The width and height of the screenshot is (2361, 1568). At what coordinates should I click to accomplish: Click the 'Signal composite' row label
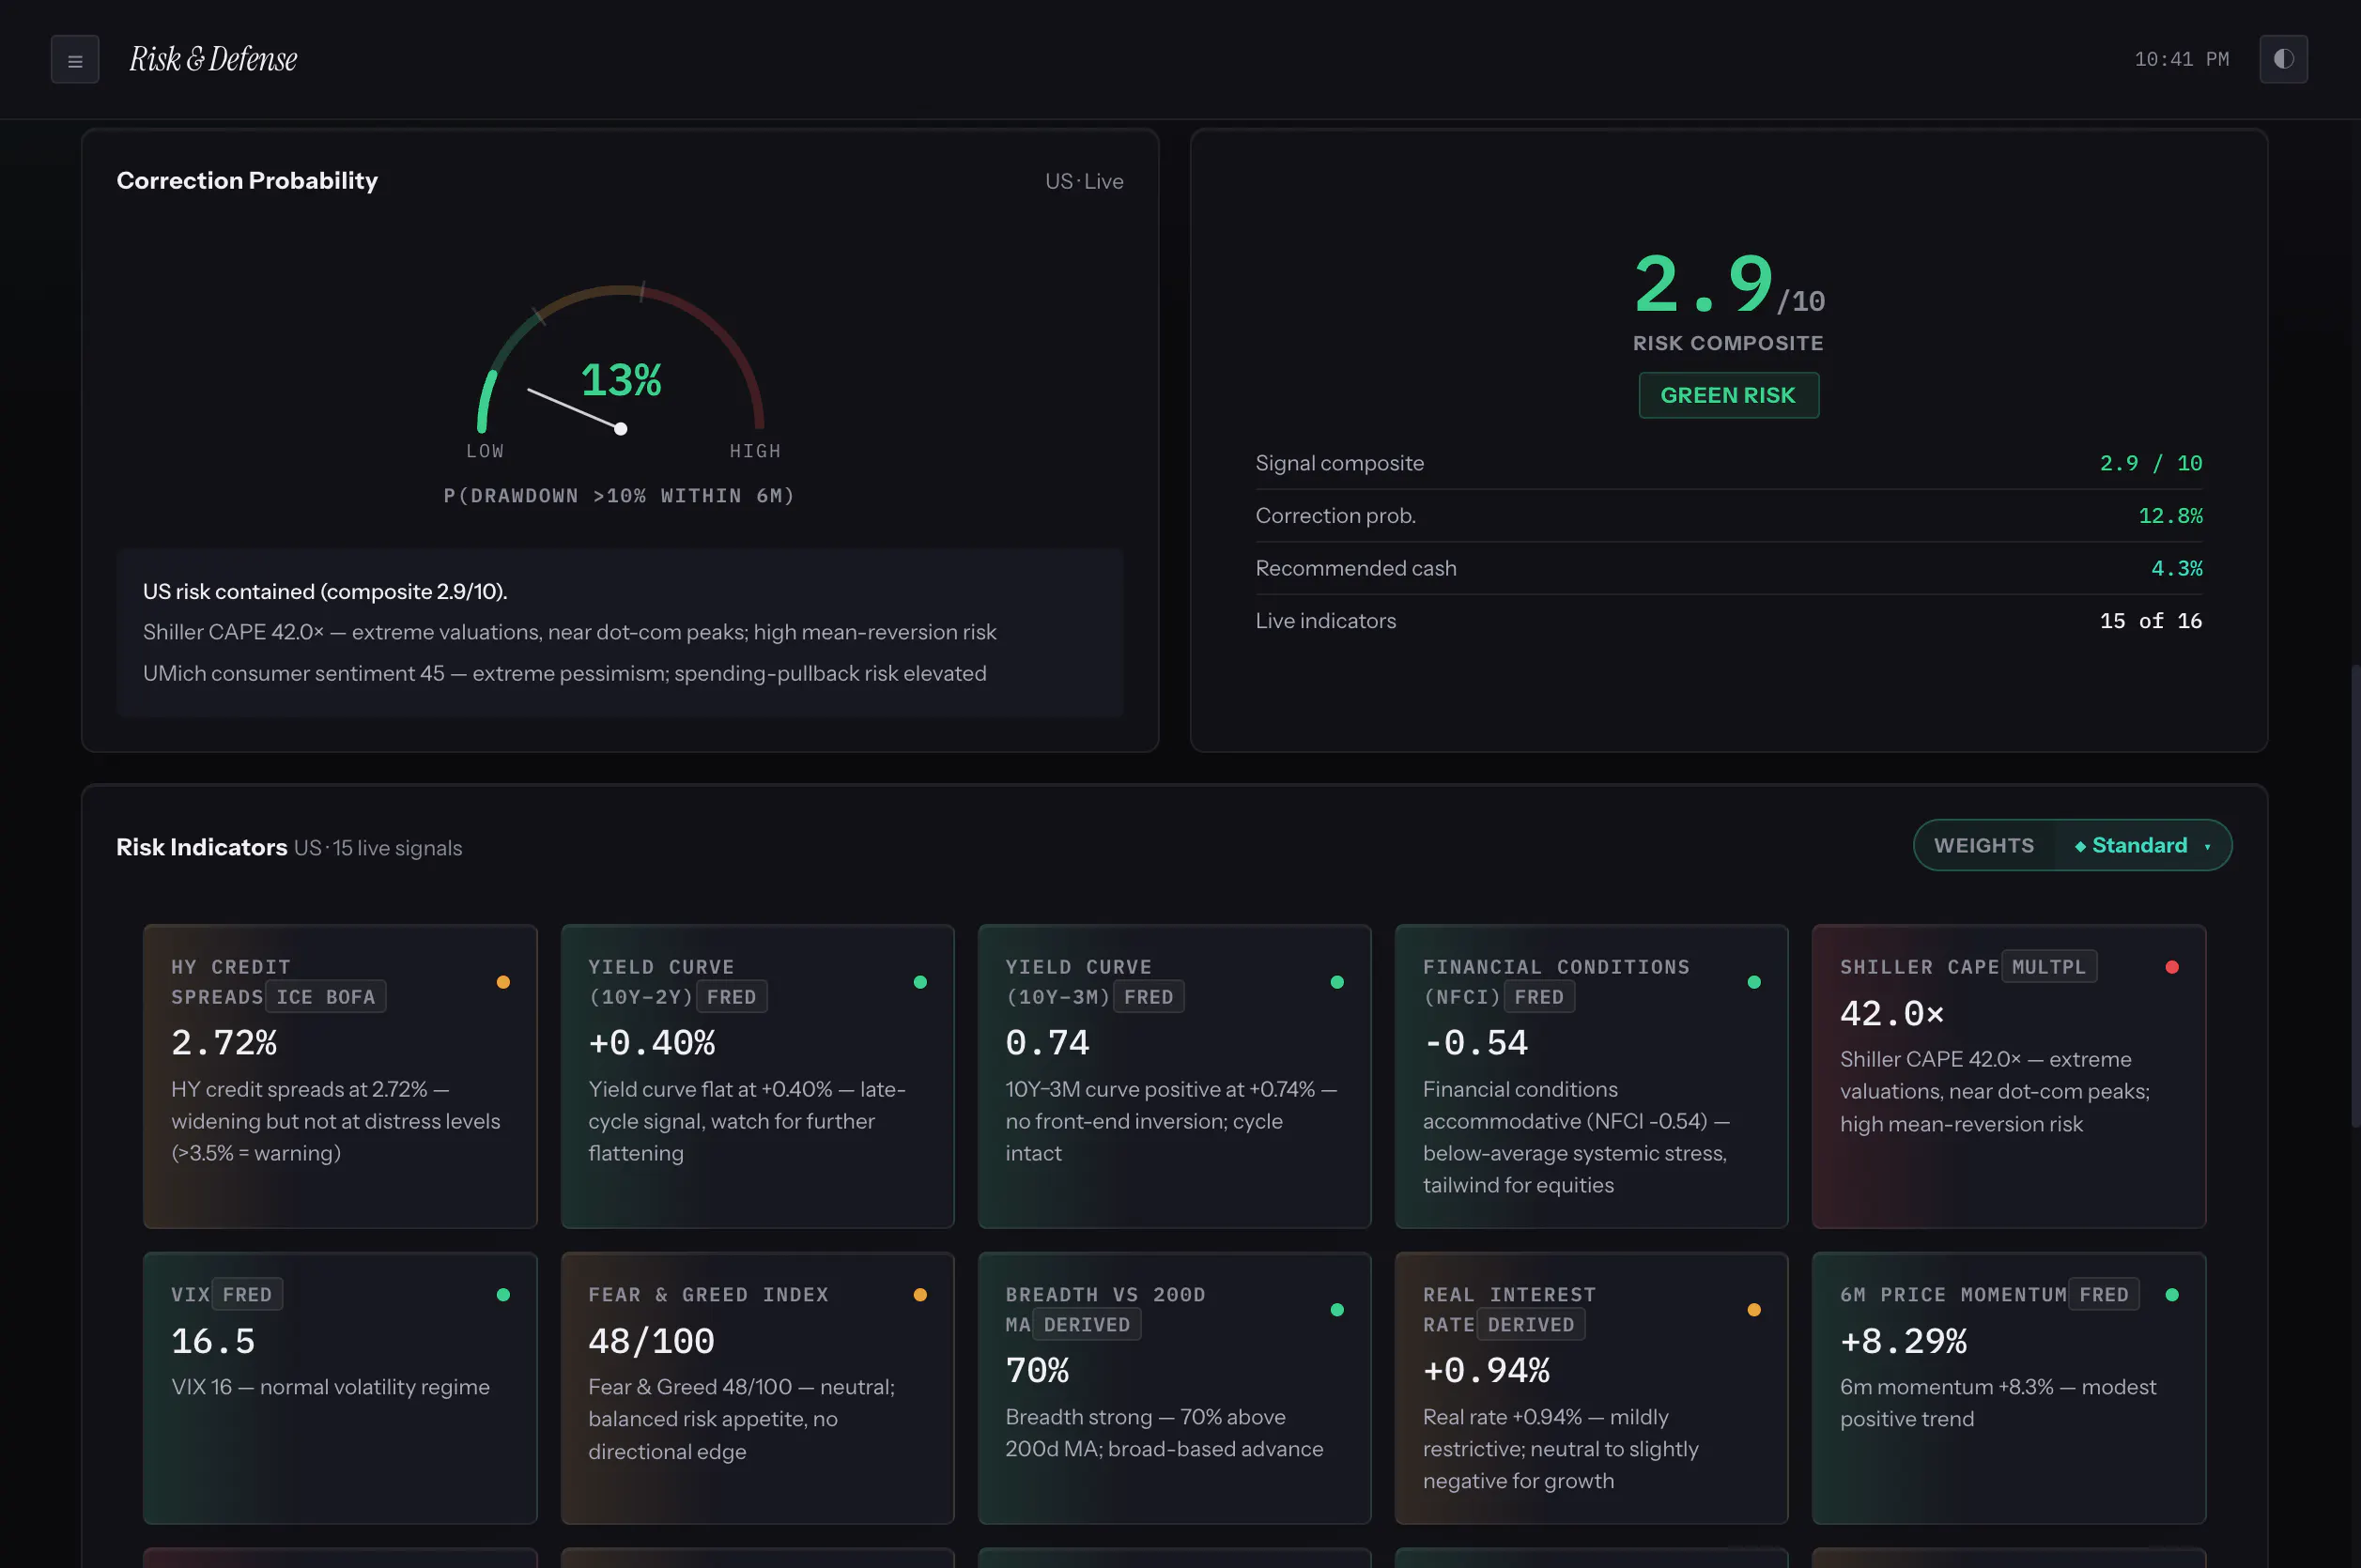(1339, 463)
